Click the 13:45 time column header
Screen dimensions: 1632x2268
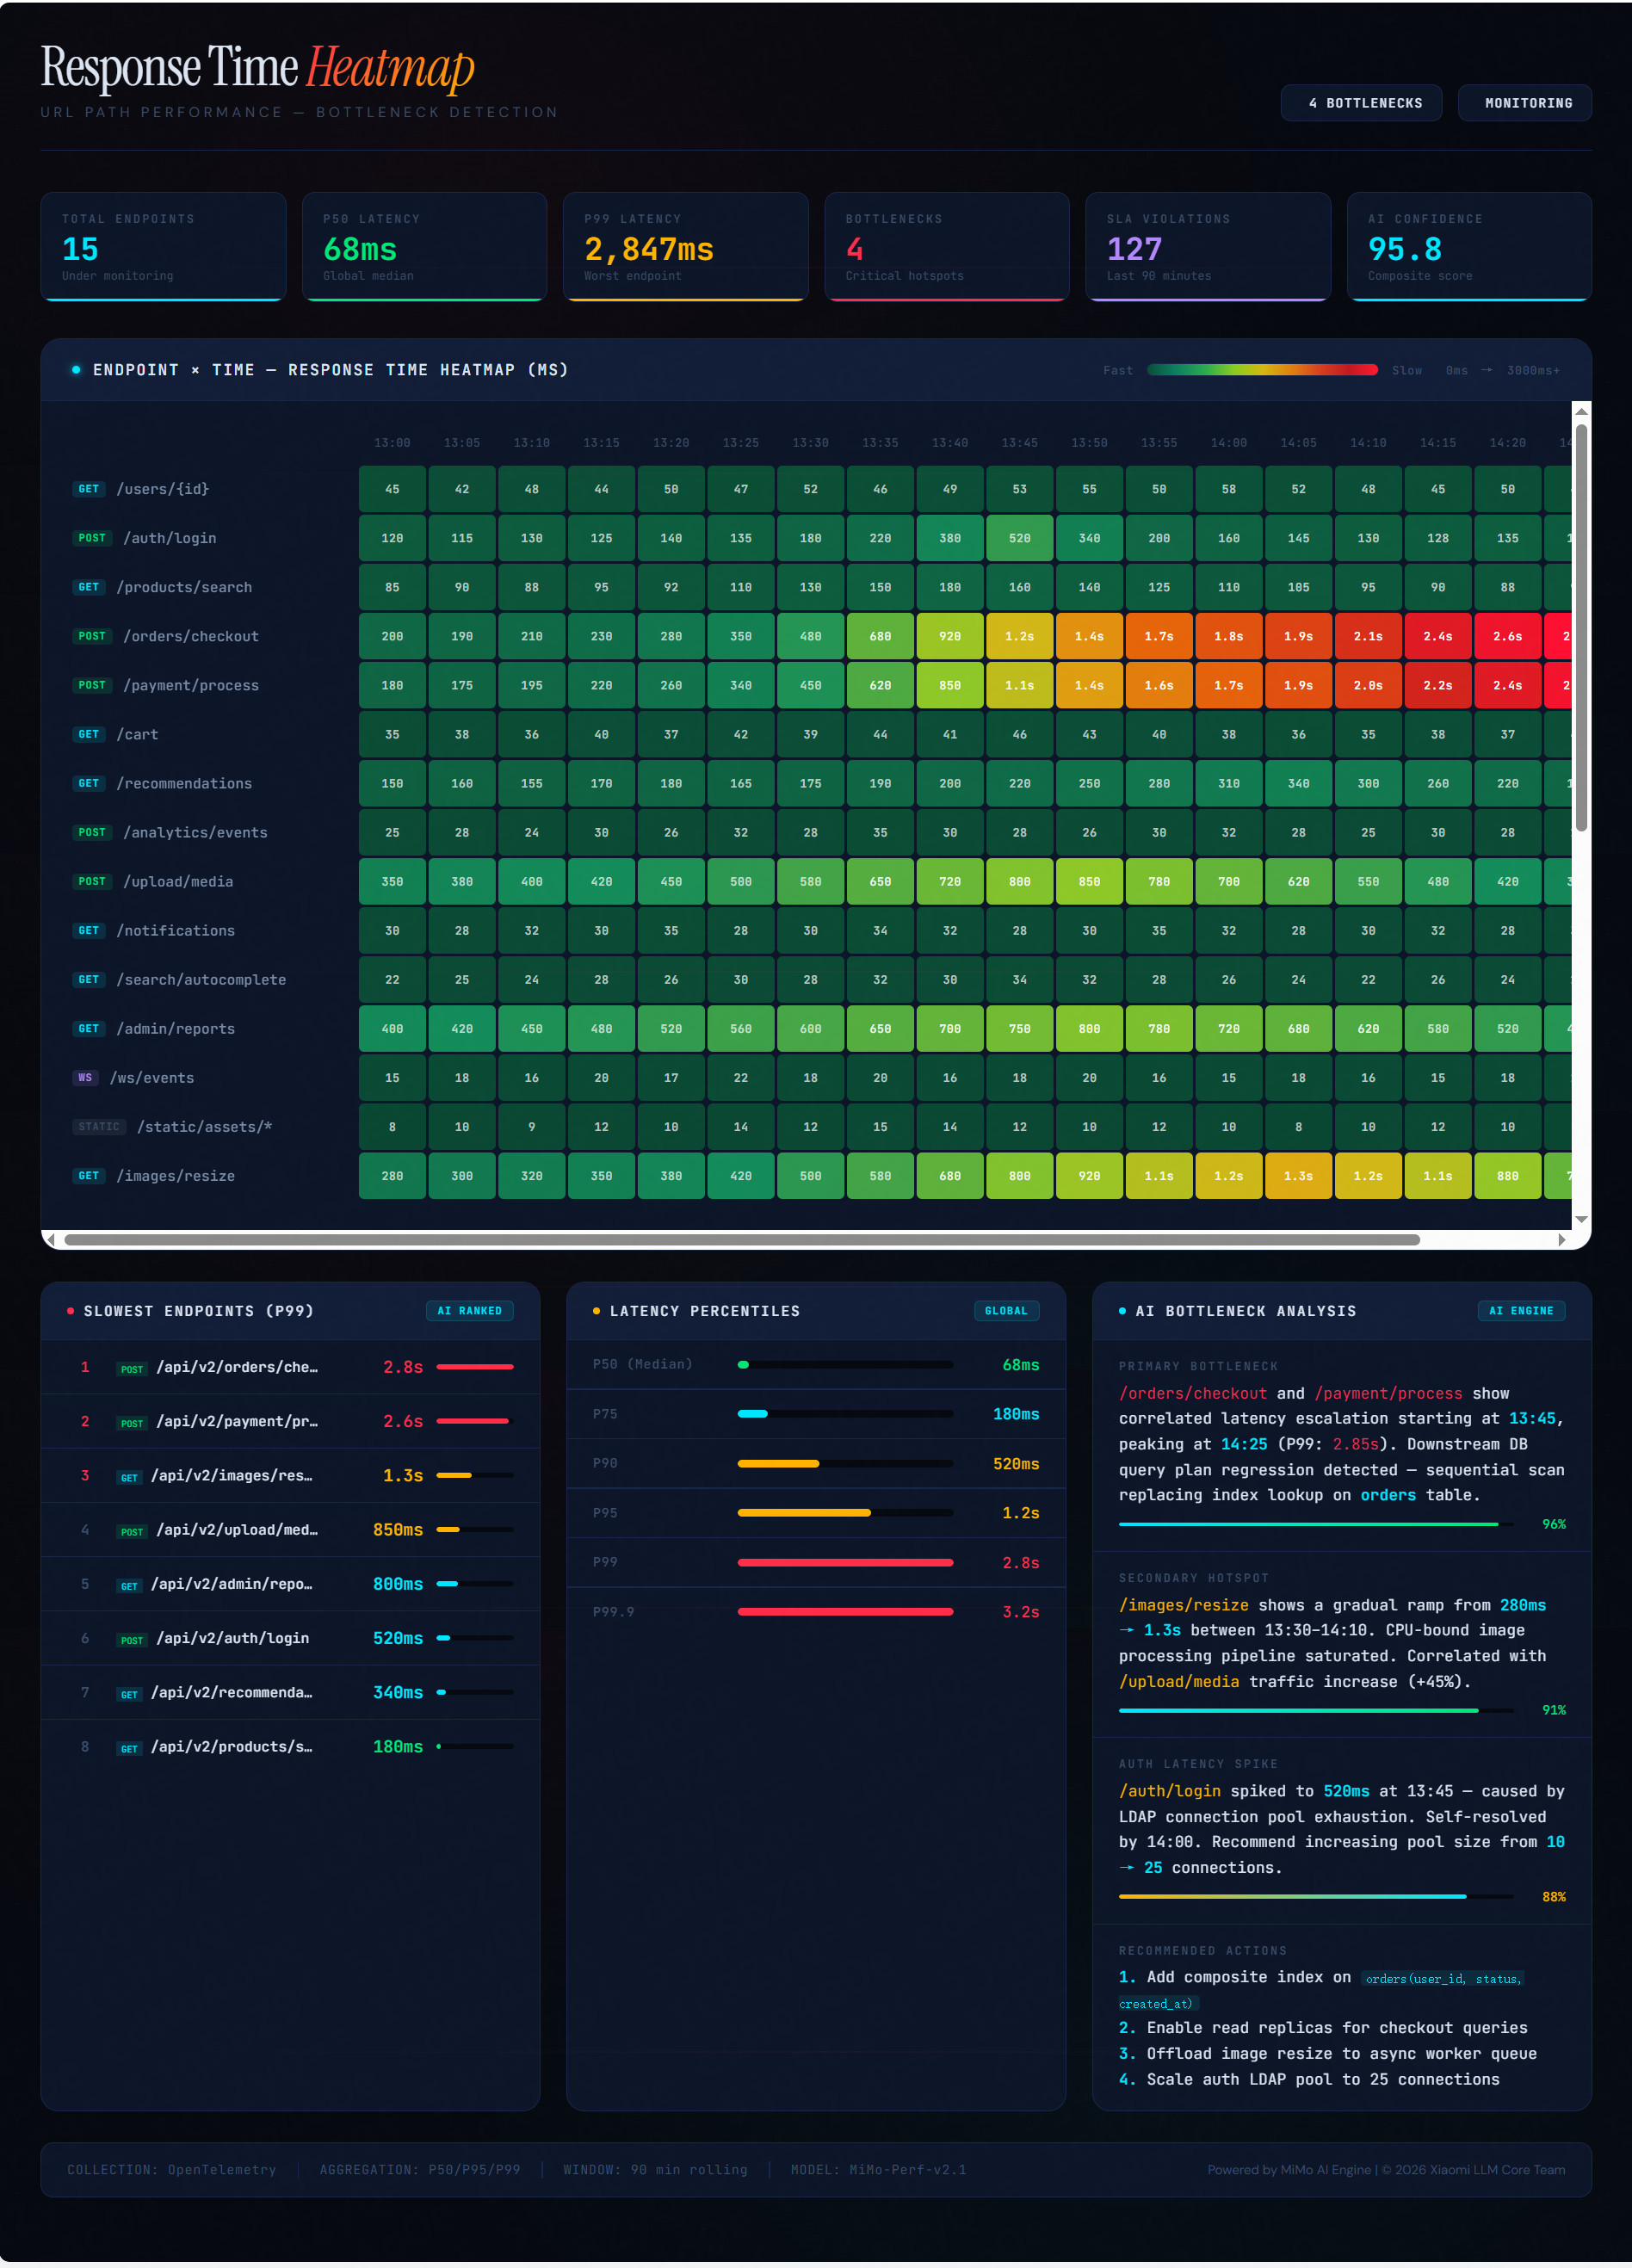pos(1019,442)
